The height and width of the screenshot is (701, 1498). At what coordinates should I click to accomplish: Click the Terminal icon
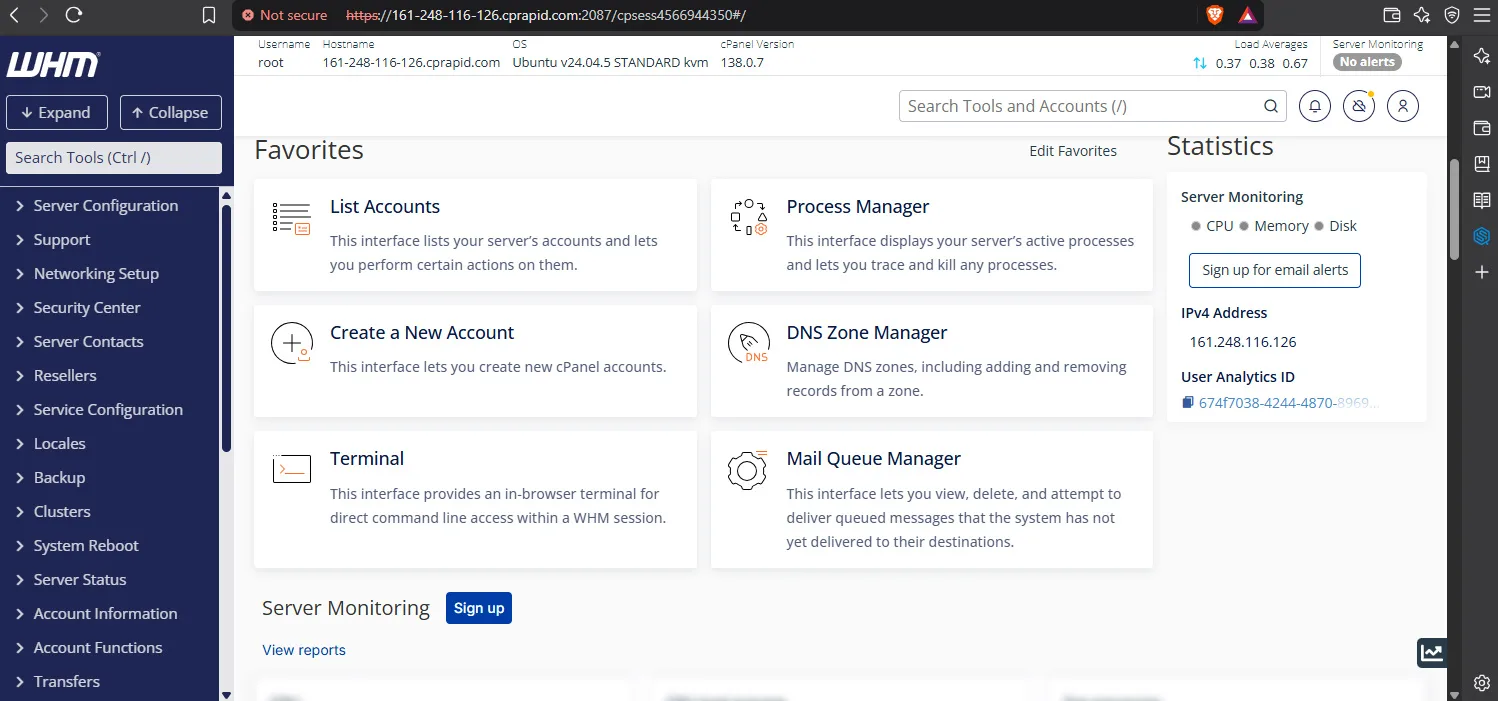(x=292, y=468)
